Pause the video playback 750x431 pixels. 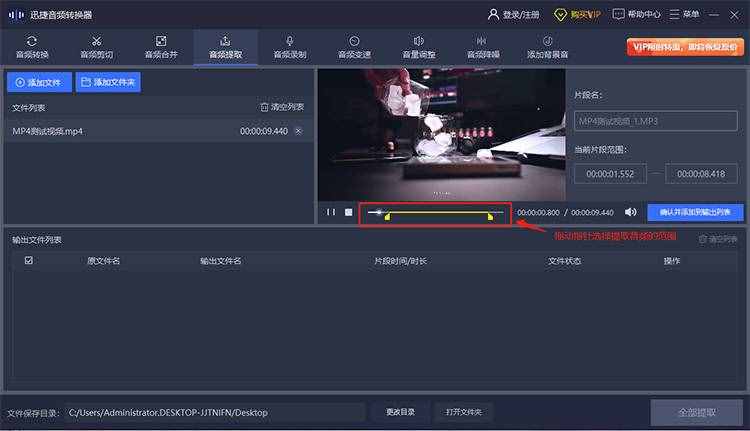coord(331,212)
